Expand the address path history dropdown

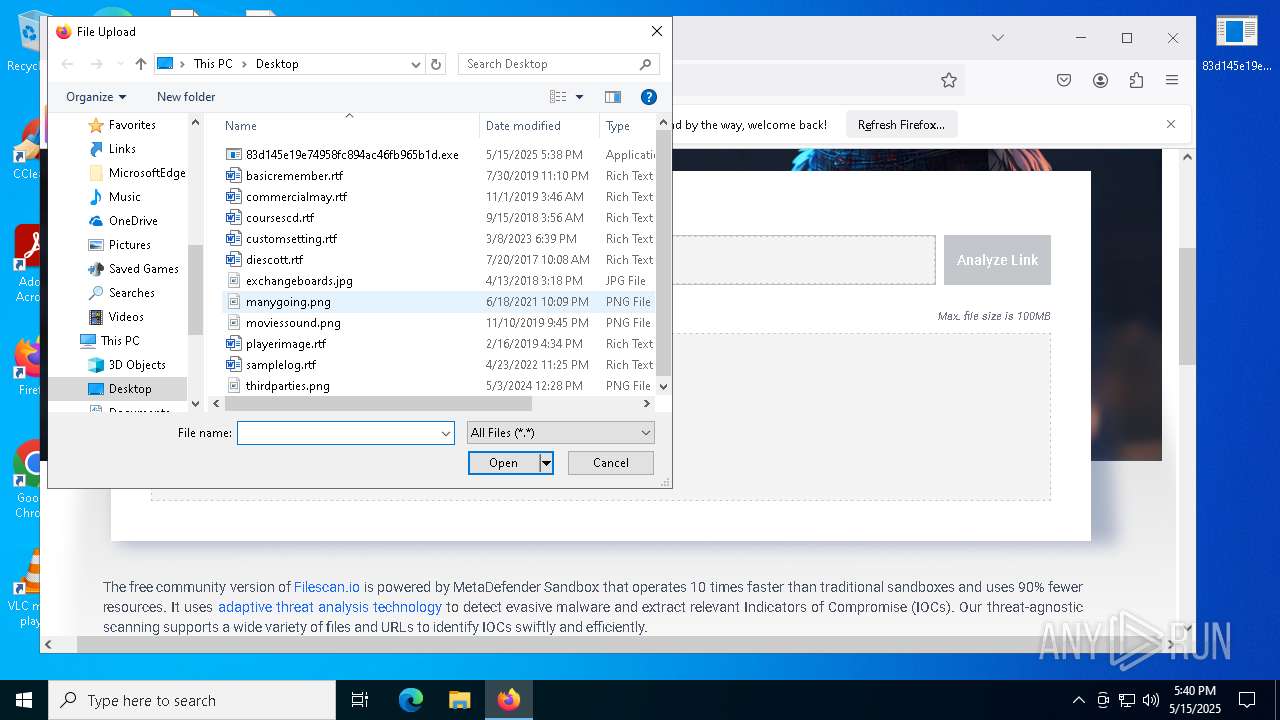point(416,64)
